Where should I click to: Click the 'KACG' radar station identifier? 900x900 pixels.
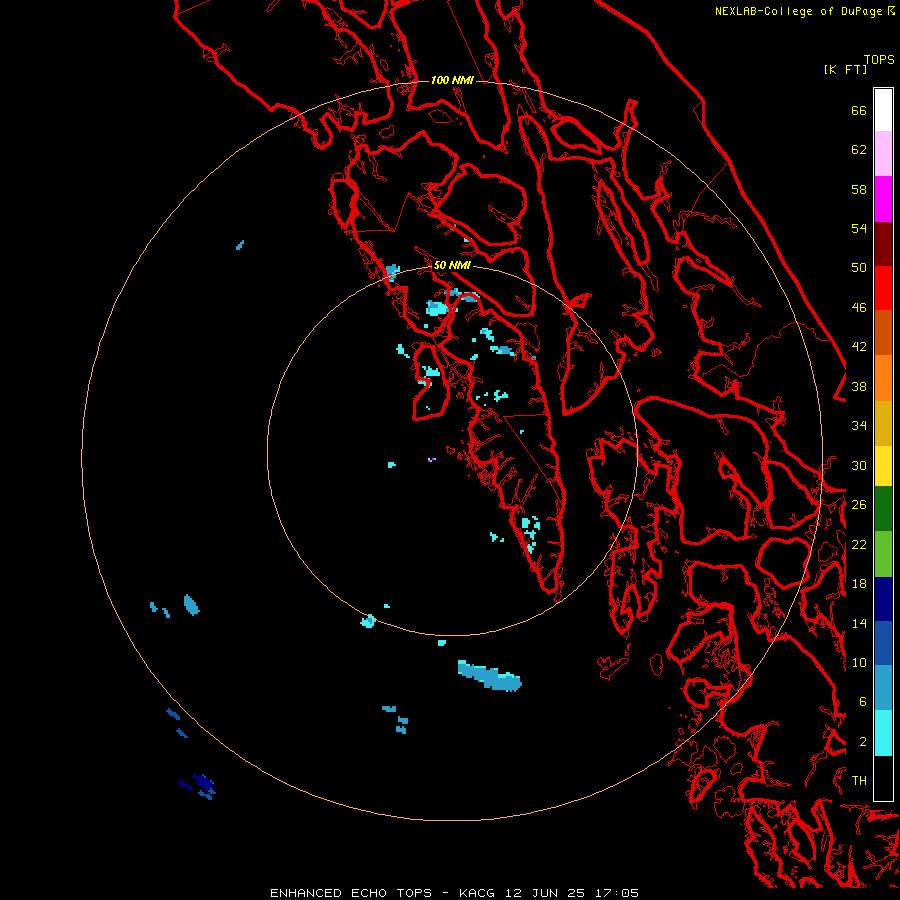pos(478,893)
